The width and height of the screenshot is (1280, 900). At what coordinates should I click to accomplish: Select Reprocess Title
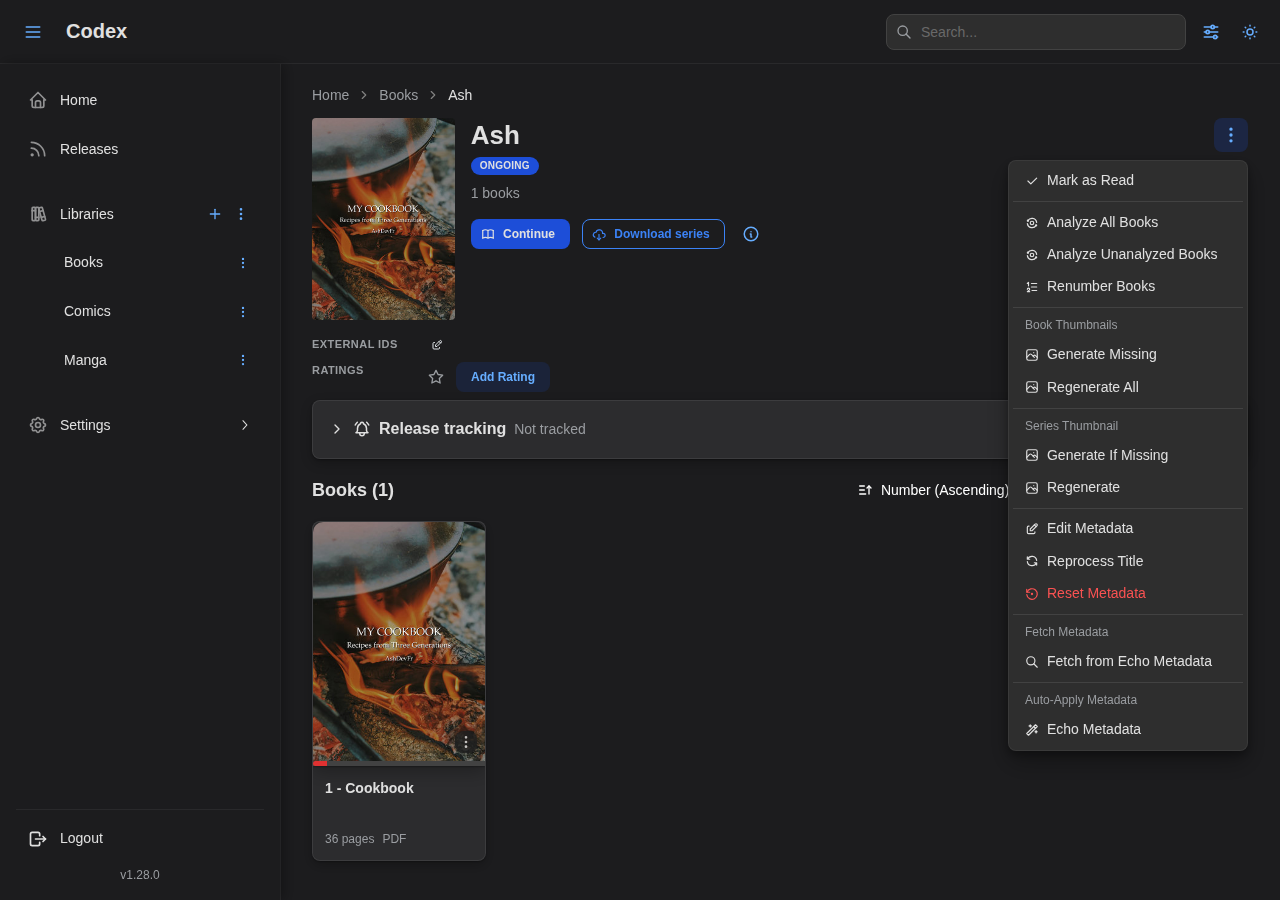[1128, 561]
